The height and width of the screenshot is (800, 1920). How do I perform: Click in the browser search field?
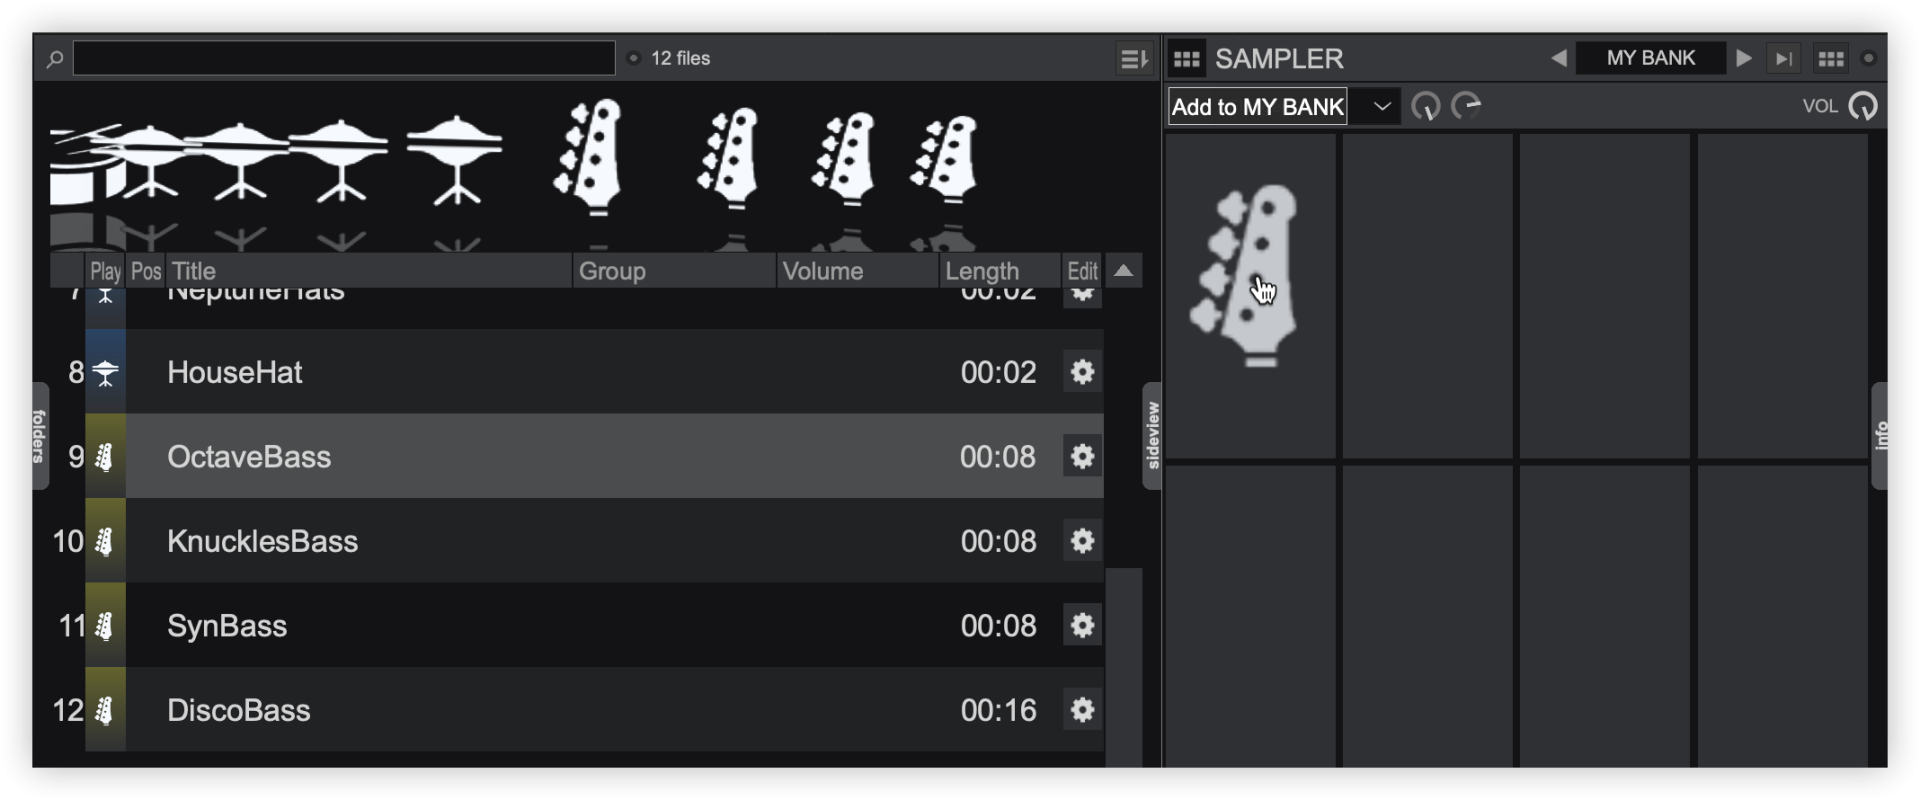pos(344,59)
